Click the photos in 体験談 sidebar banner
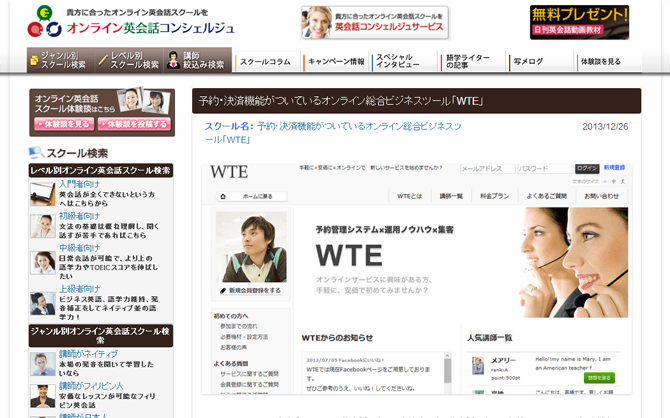670x418 pixels. (144, 101)
